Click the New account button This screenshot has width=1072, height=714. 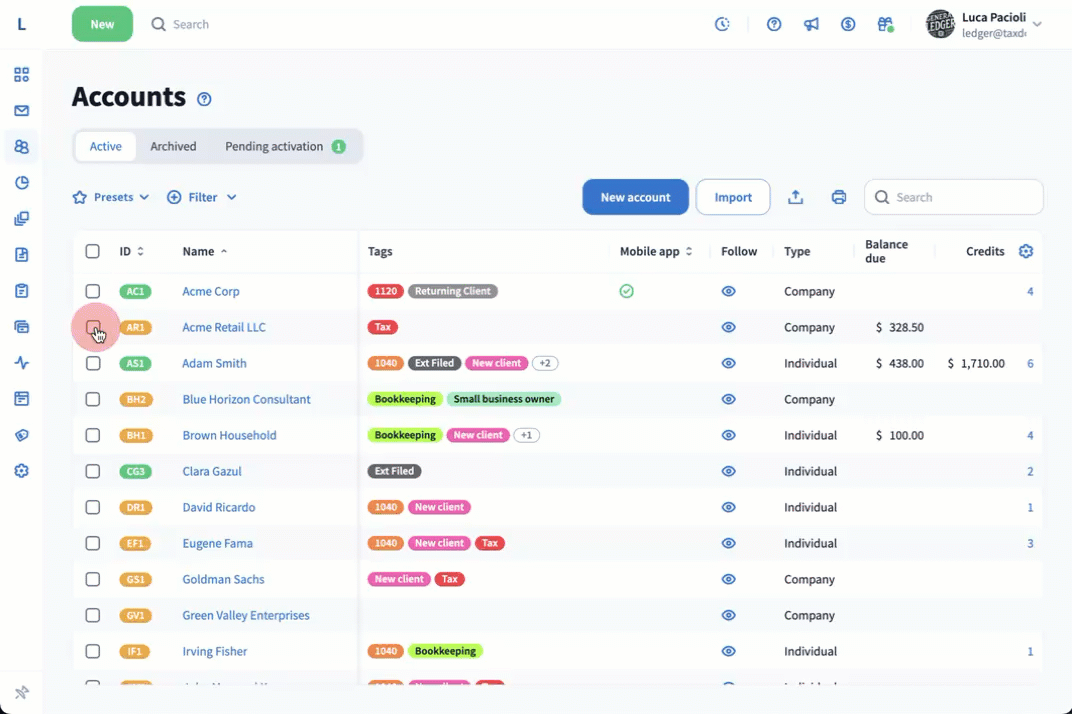(635, 197)
